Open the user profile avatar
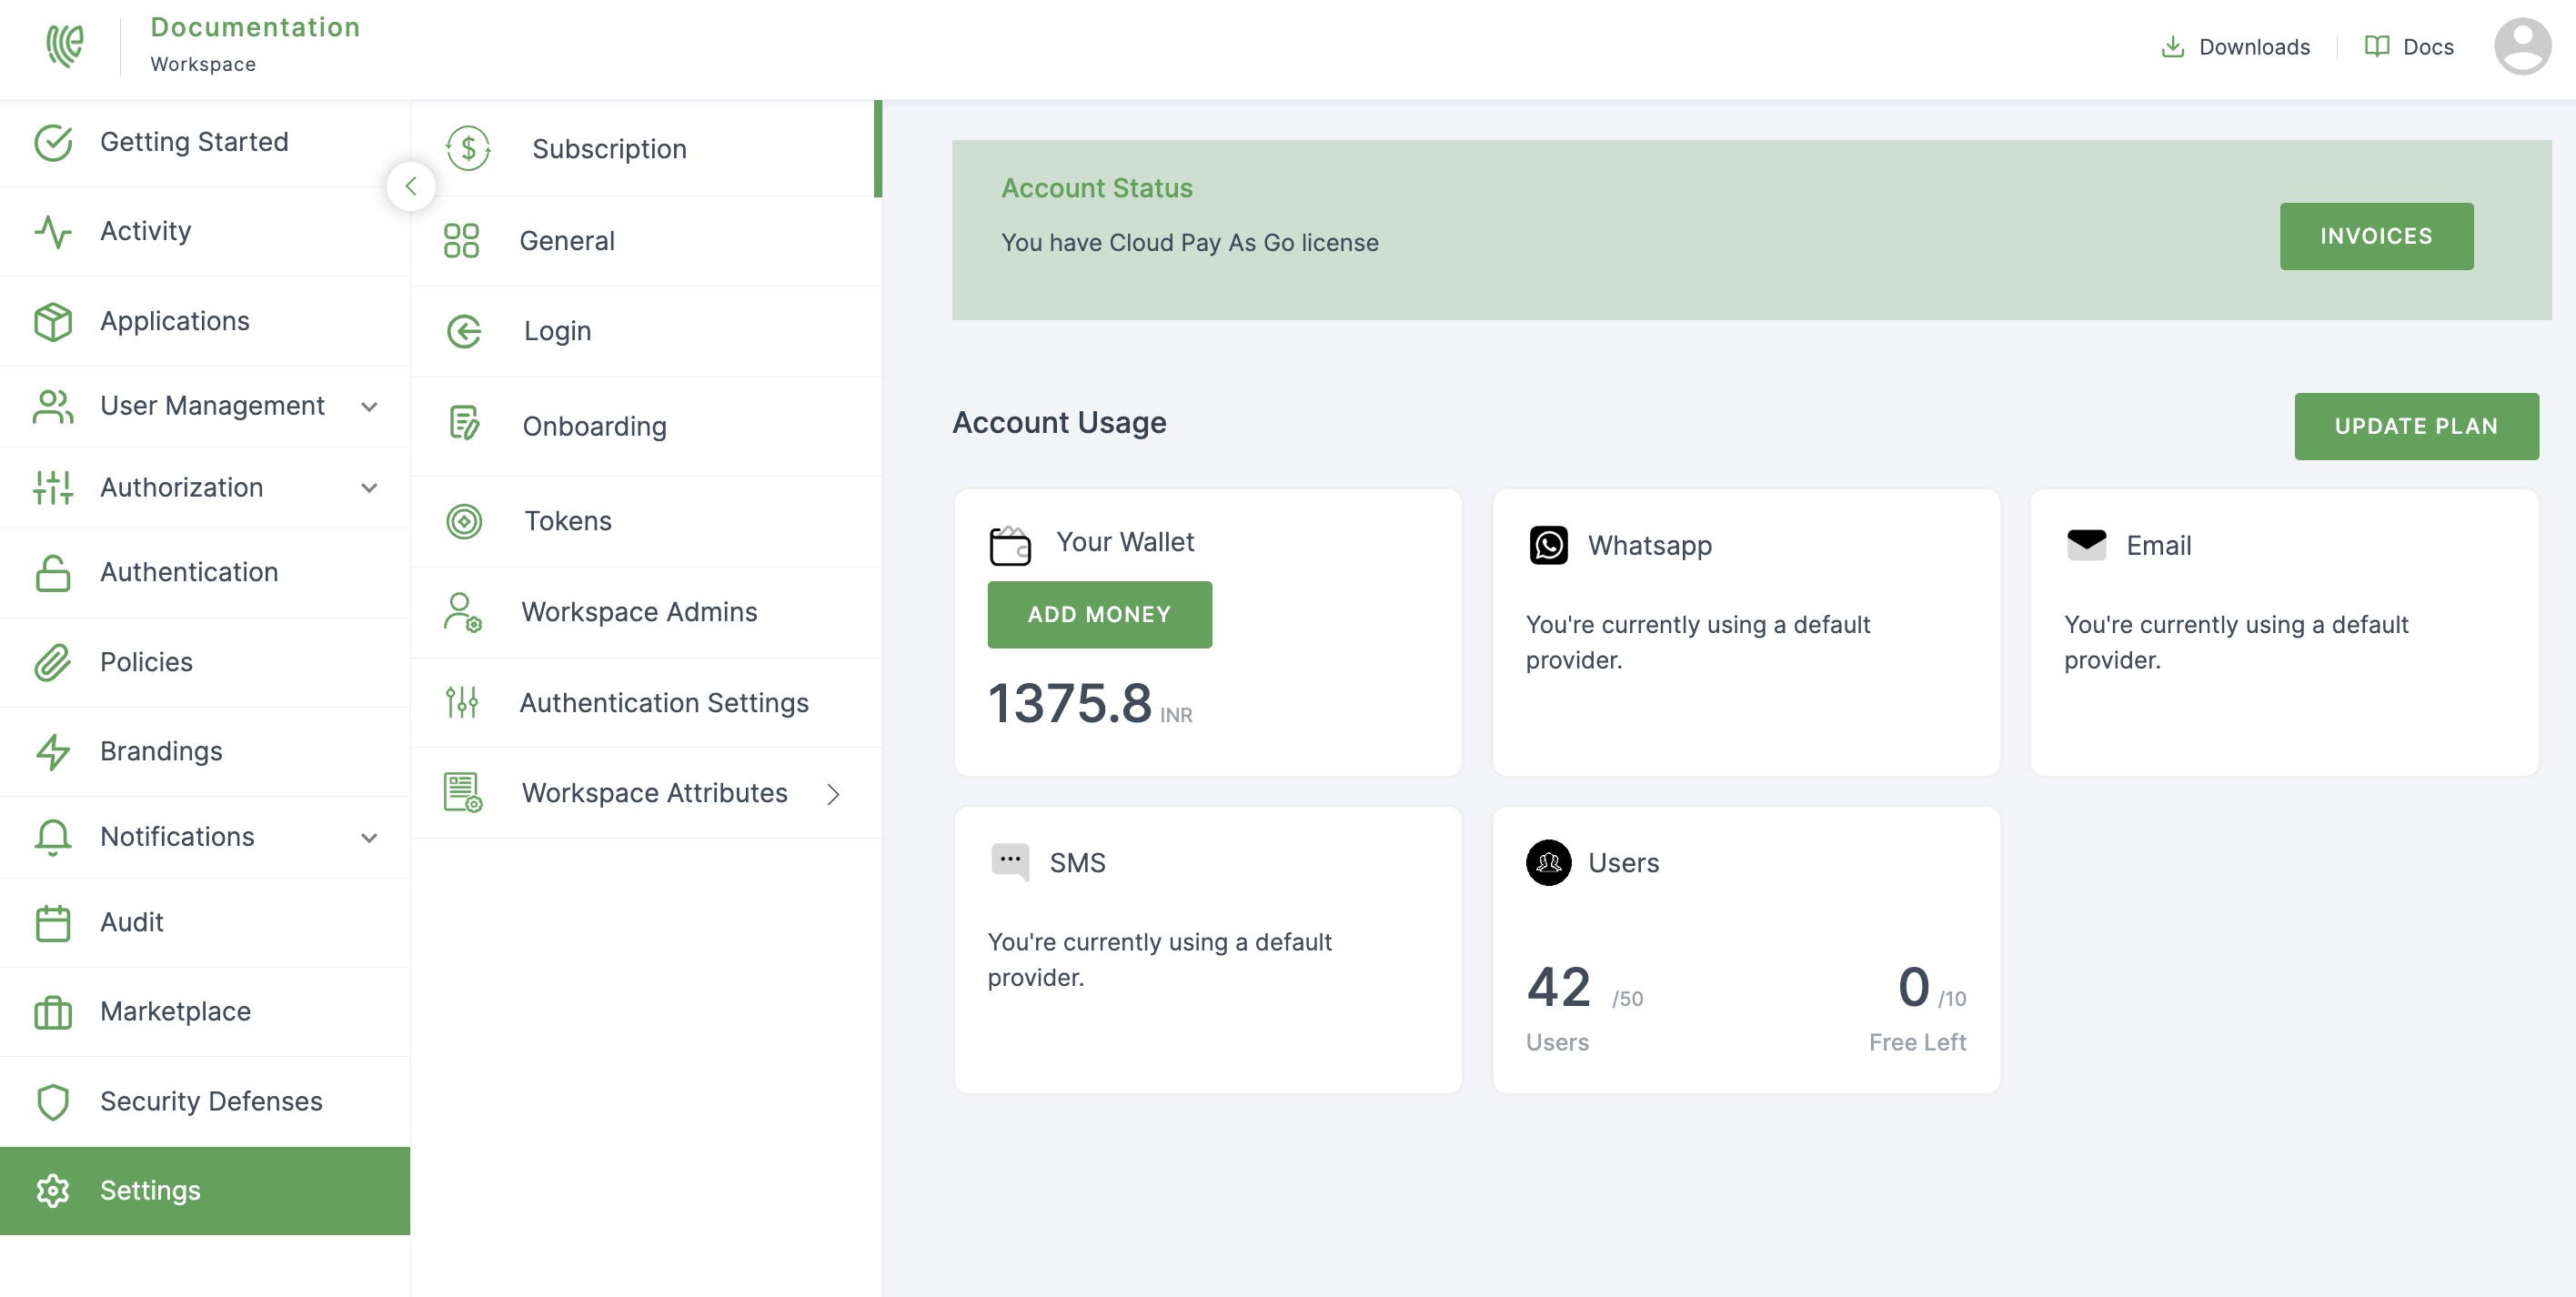 (2522, 46)
